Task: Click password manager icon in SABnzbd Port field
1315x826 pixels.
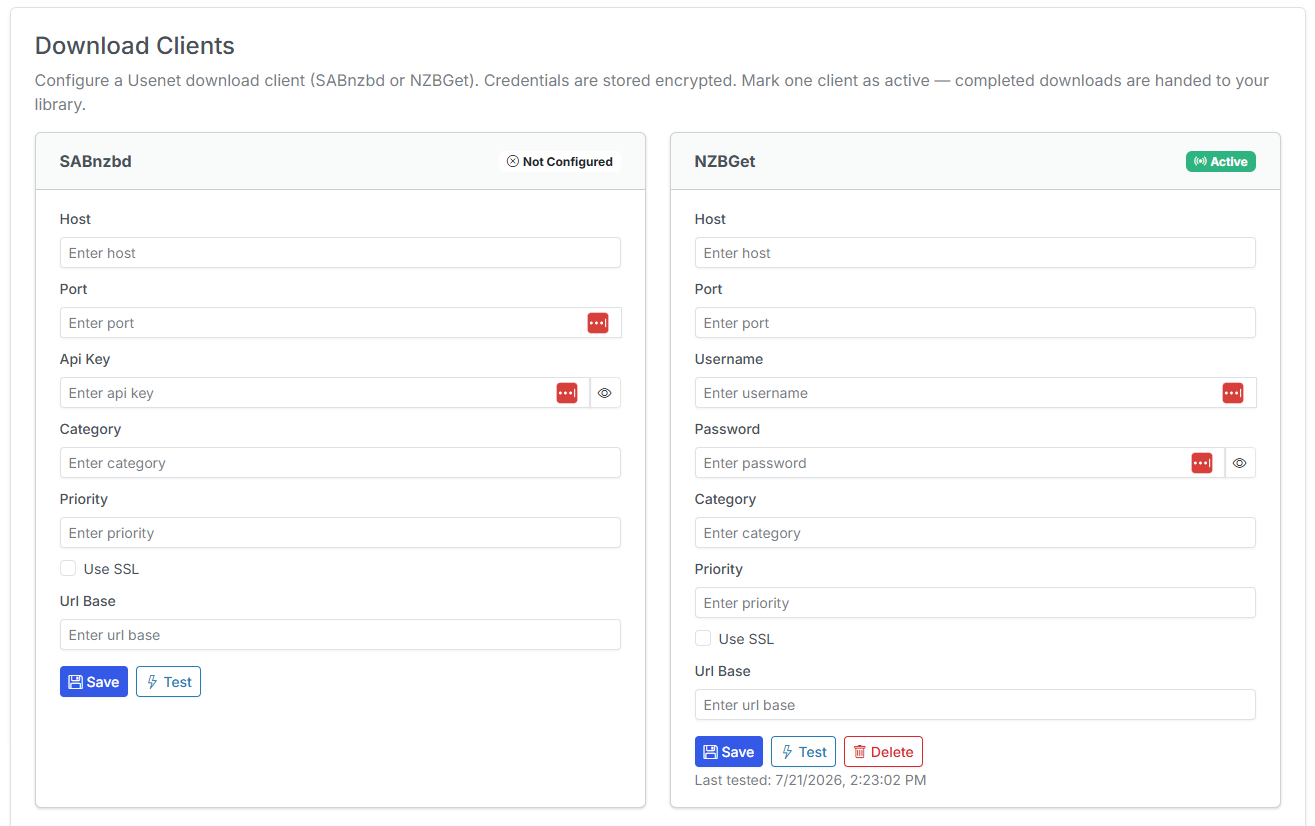Action: click(598, 323)
